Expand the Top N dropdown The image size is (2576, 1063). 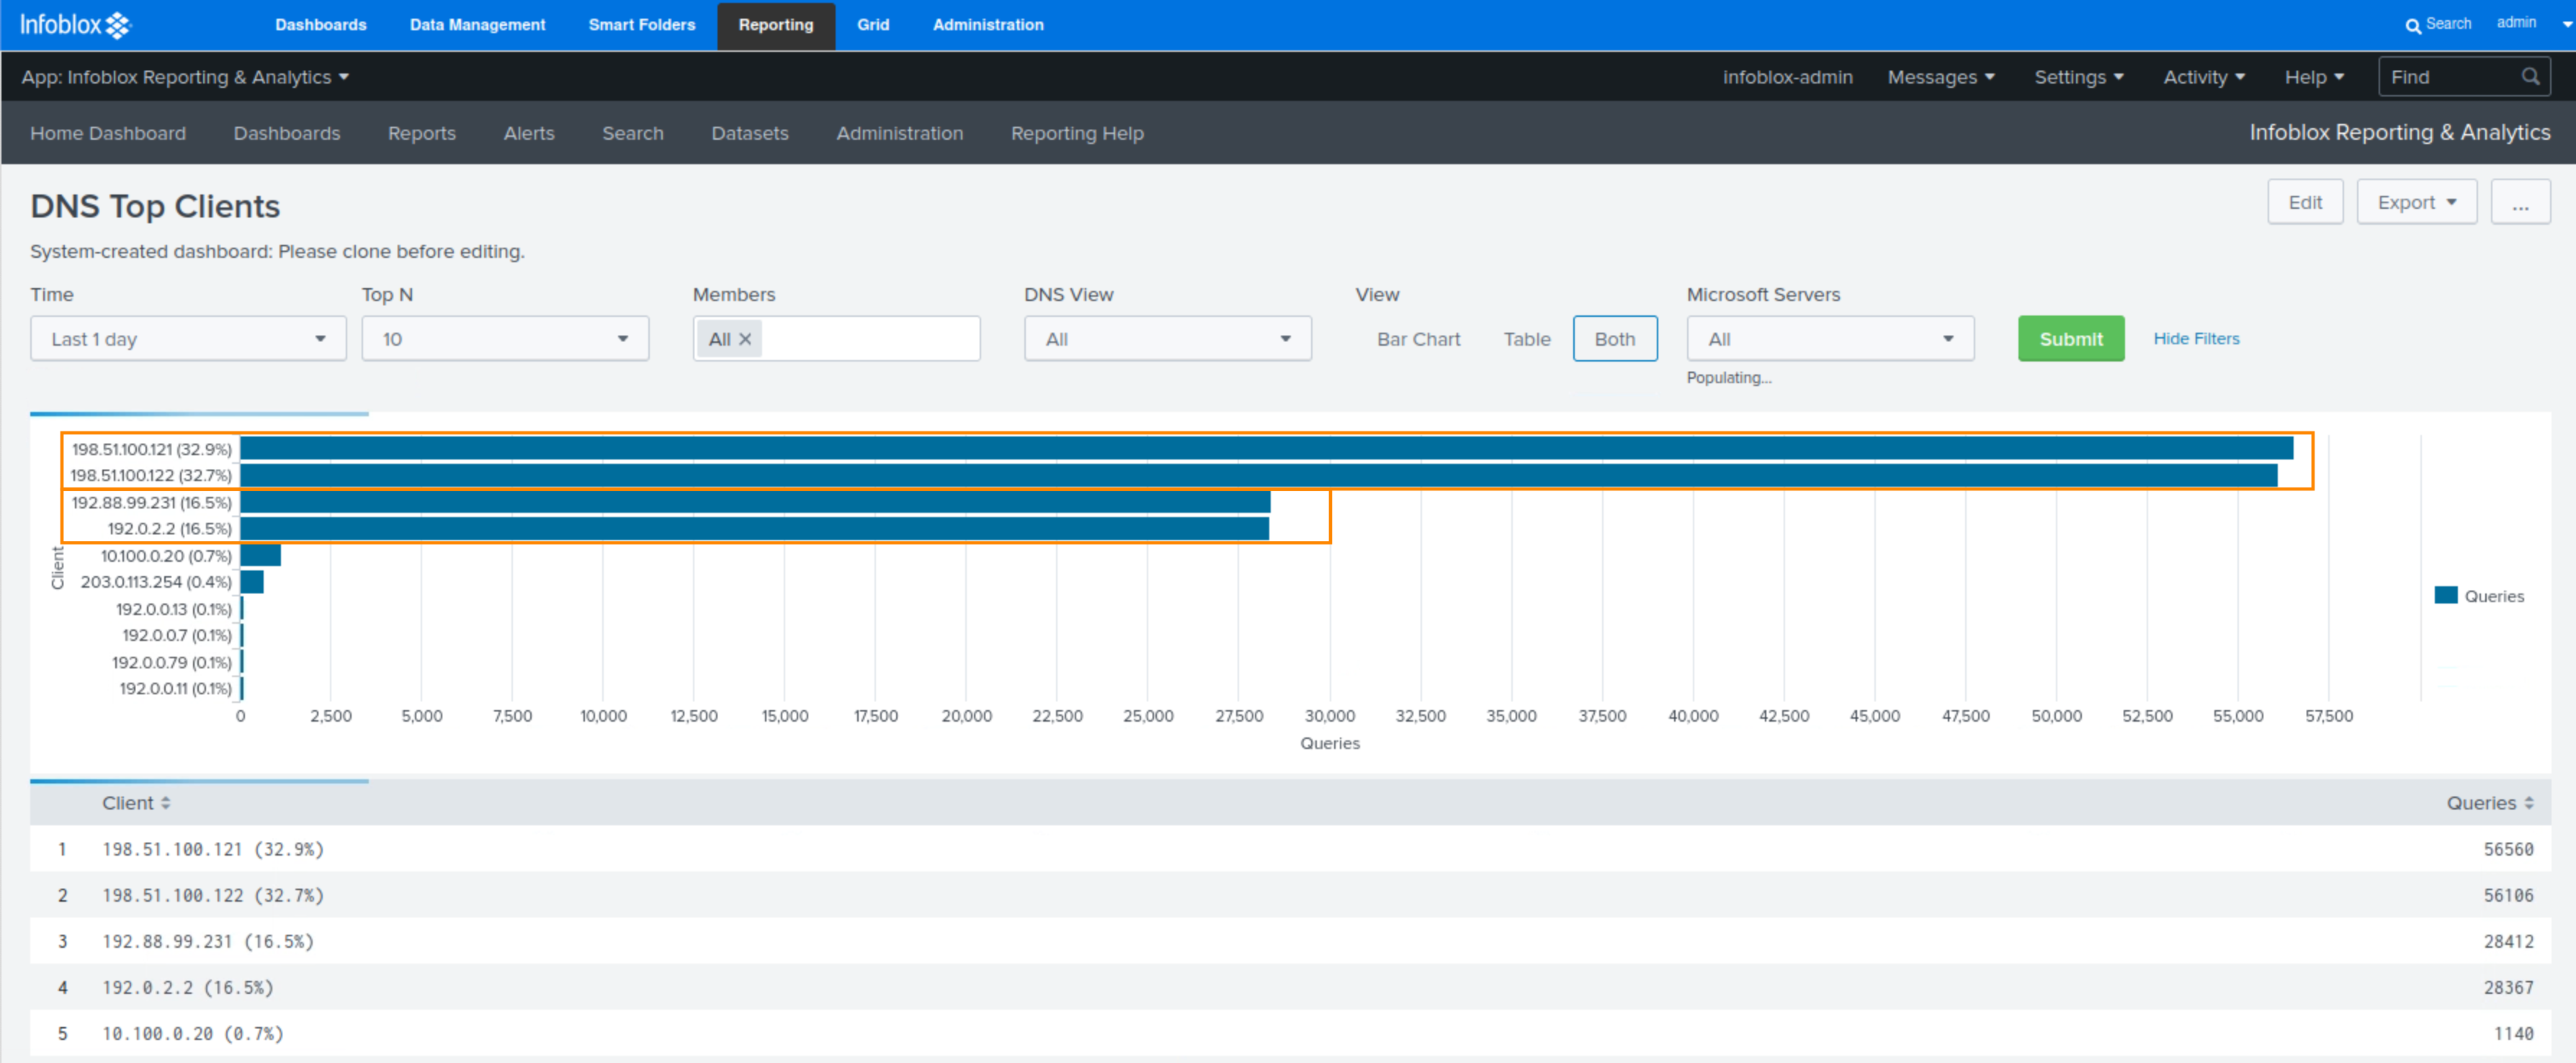pos(504,339)
